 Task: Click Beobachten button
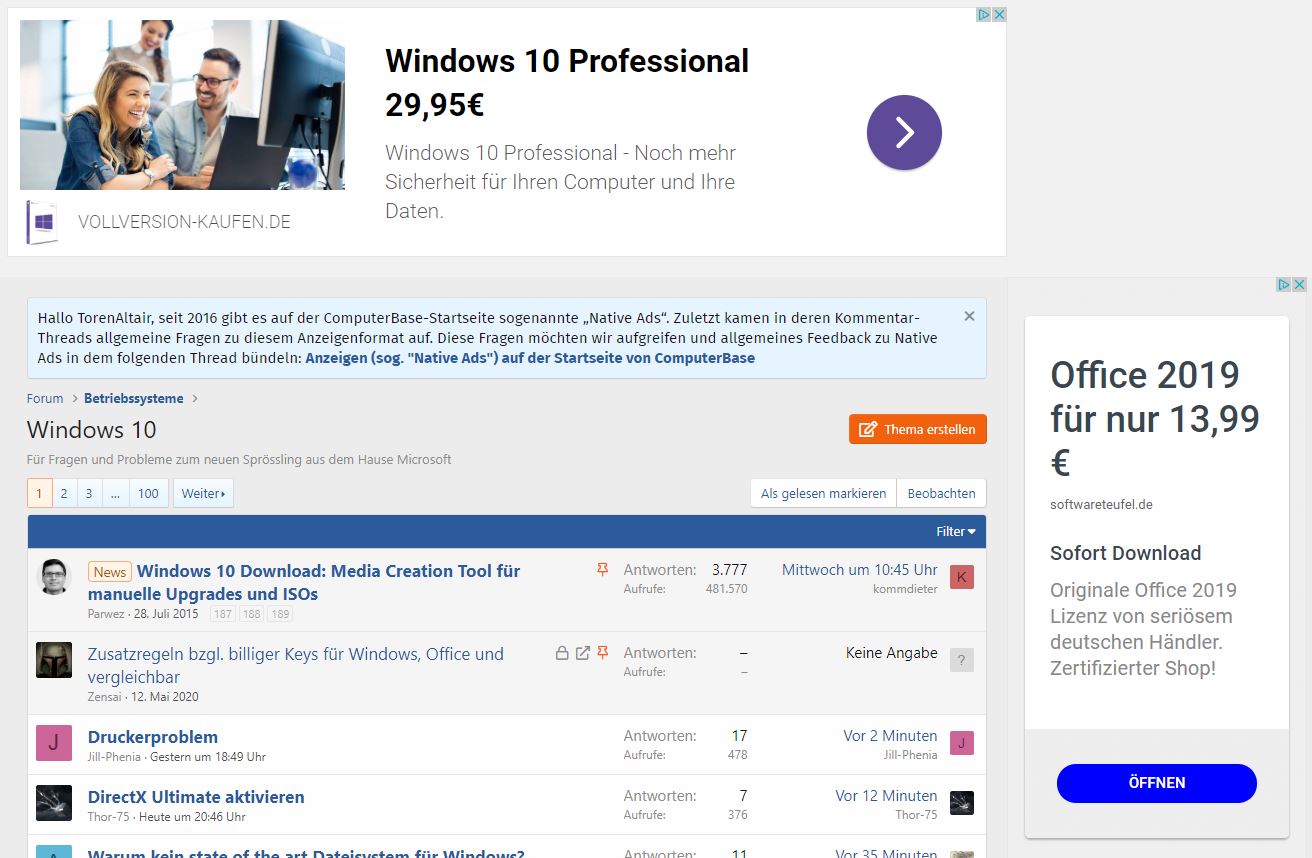pyautogui.click(x=942, y=493)
